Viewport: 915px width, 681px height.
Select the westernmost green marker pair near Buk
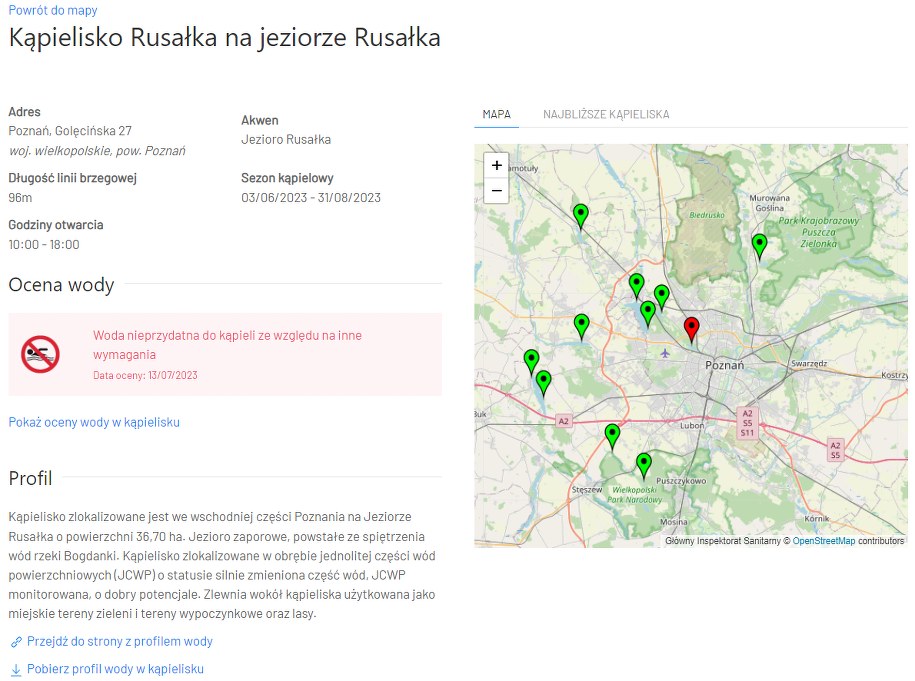(x=531, y=358)
